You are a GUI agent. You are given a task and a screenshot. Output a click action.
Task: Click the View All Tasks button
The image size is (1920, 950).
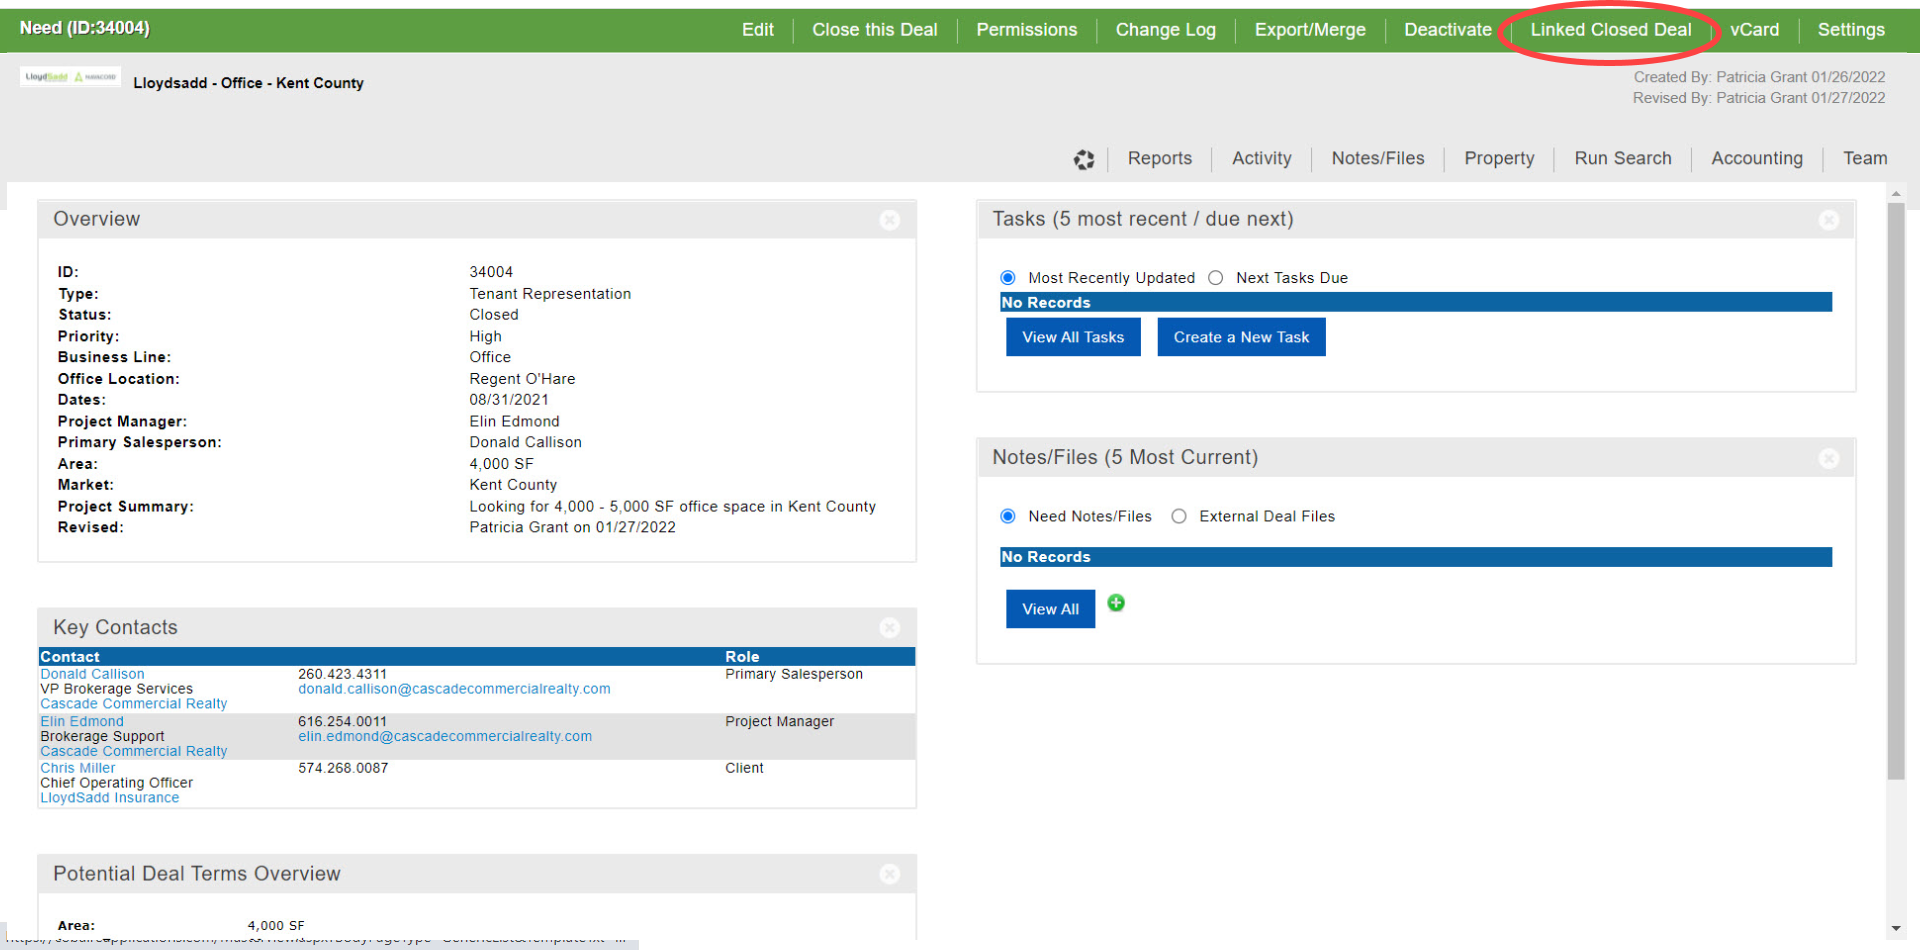pyautogui.click(x=1073, y=337)
